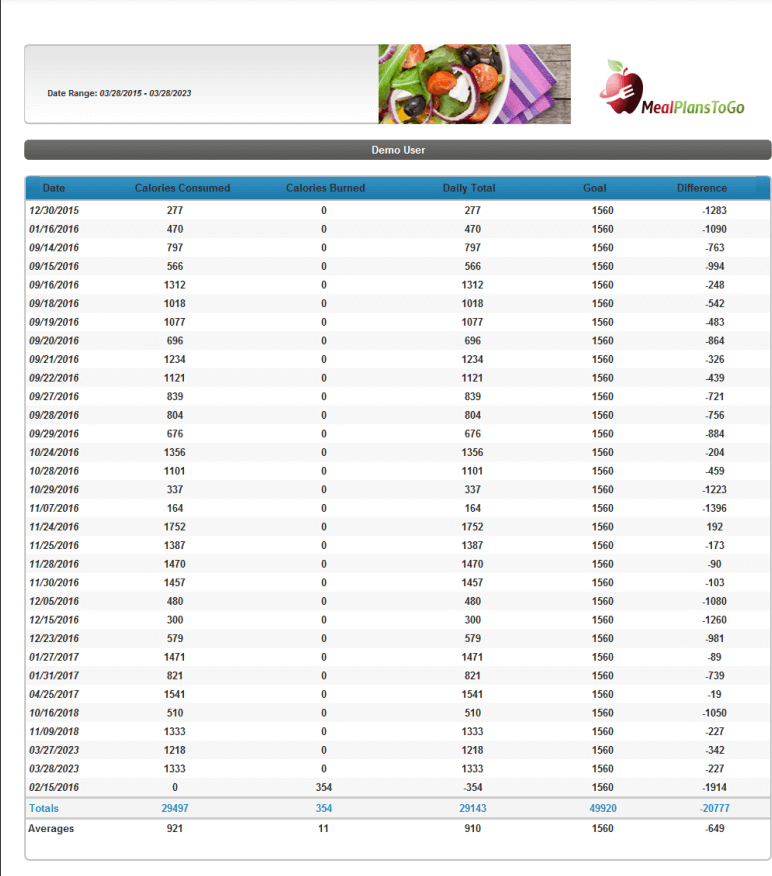Click date 11/25/2016
The image size is (772, 876).
(54, 545)
